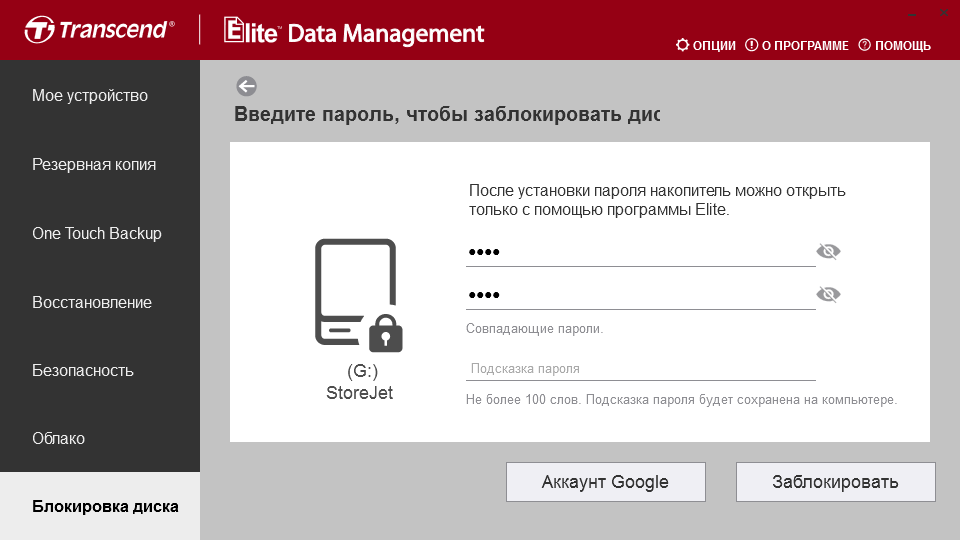This screenshot has width=960, height=540.
Task: Click the Аккаунт Google button
Action: click(x=606, y=482)
